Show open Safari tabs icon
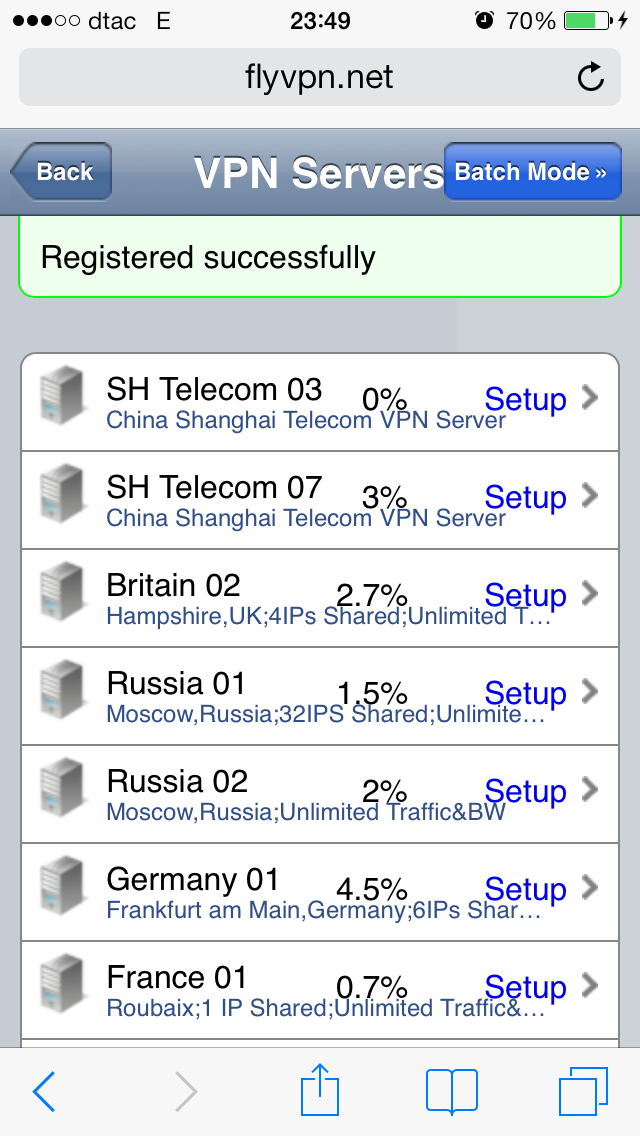 pyautogui.click(x=583, y=1091)
